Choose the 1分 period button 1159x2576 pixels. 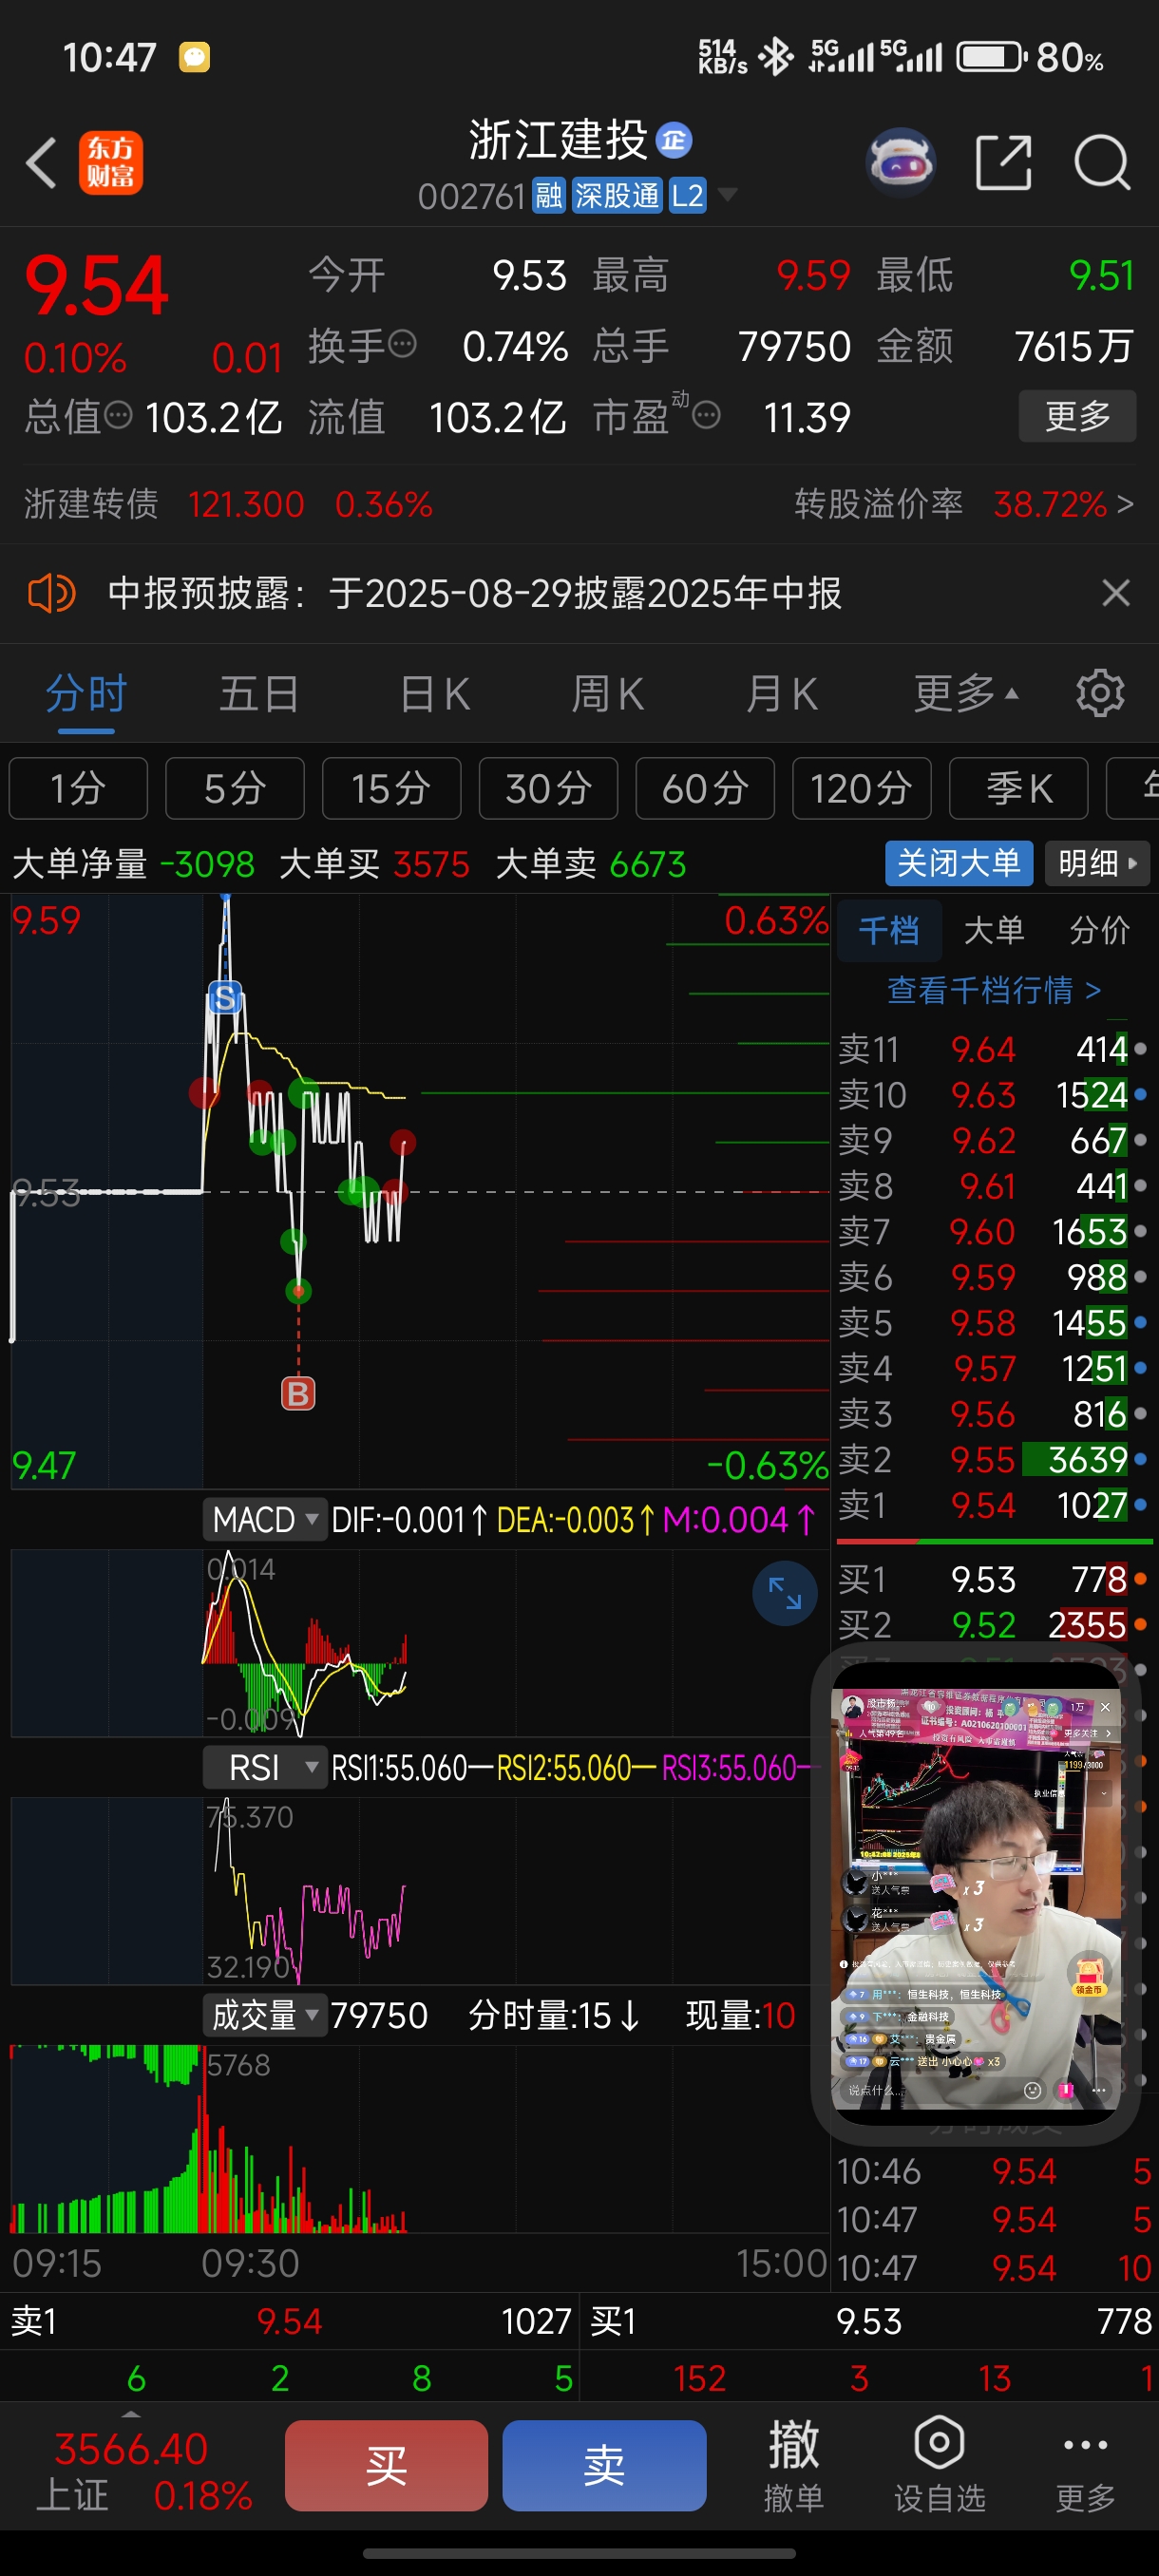coord(78,789)
